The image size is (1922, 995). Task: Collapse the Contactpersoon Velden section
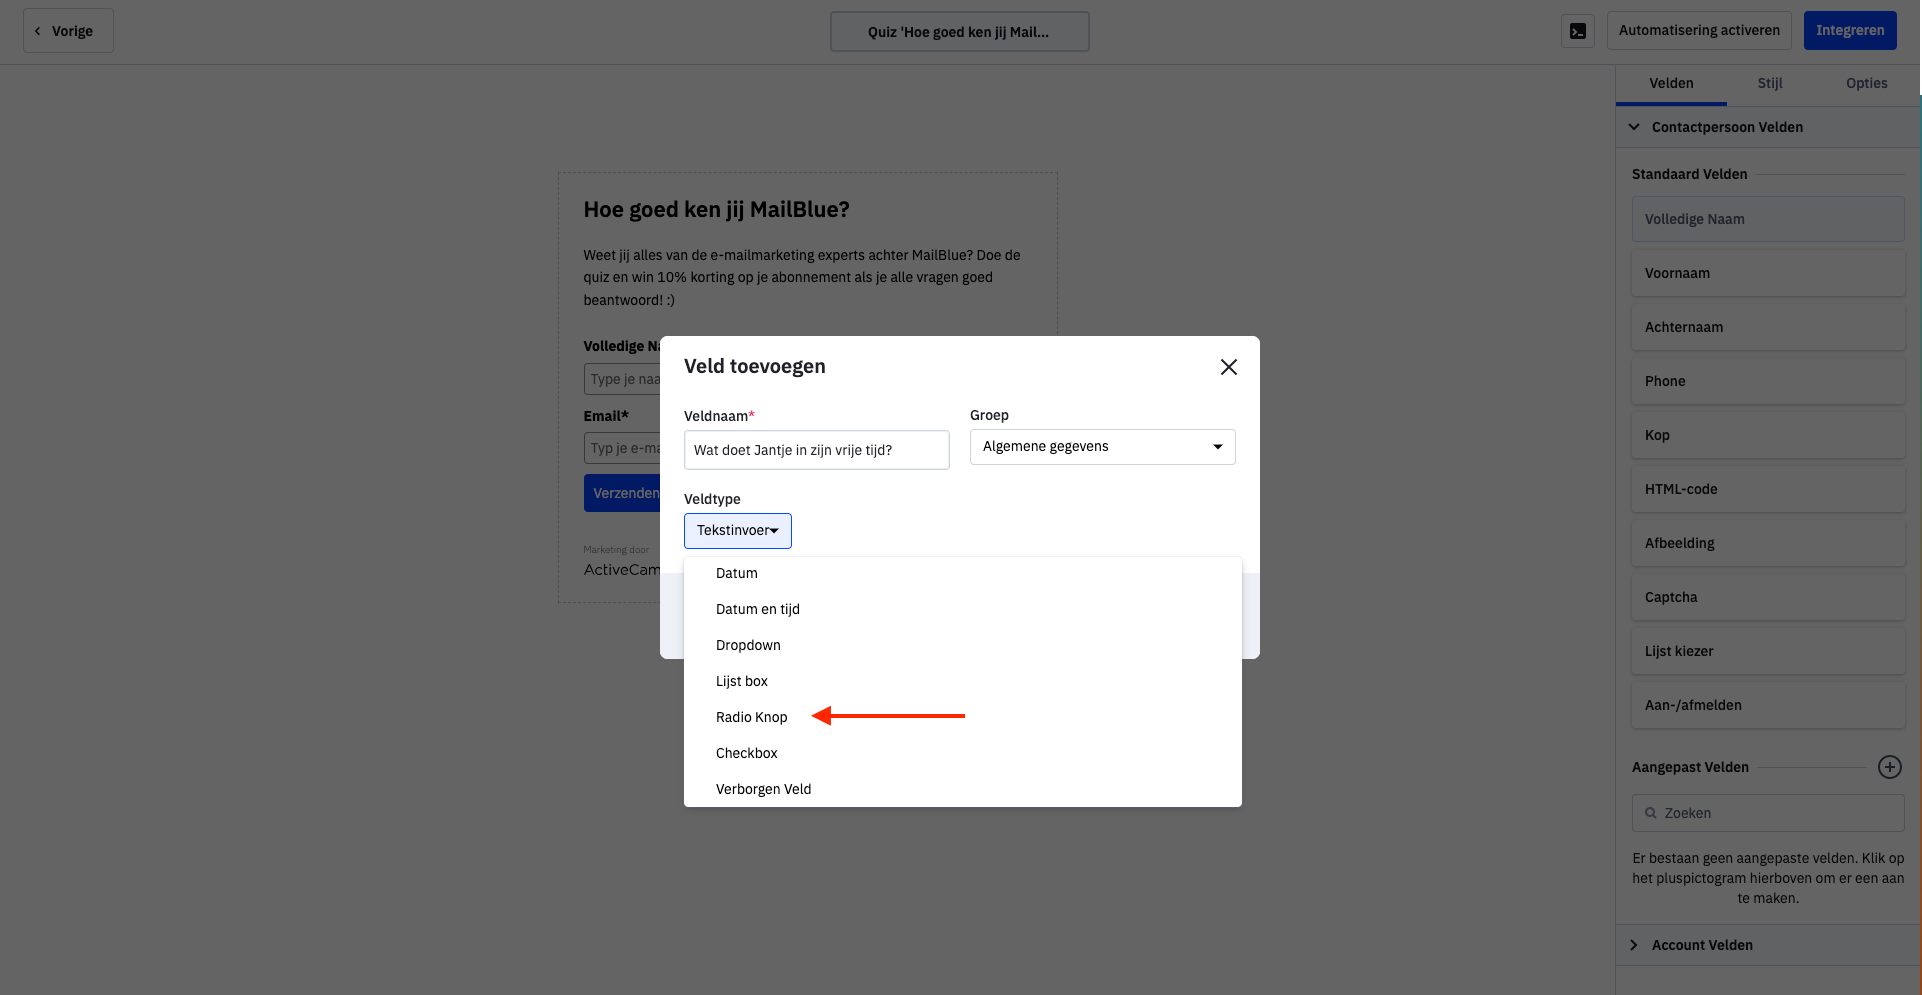[1634, 127]
